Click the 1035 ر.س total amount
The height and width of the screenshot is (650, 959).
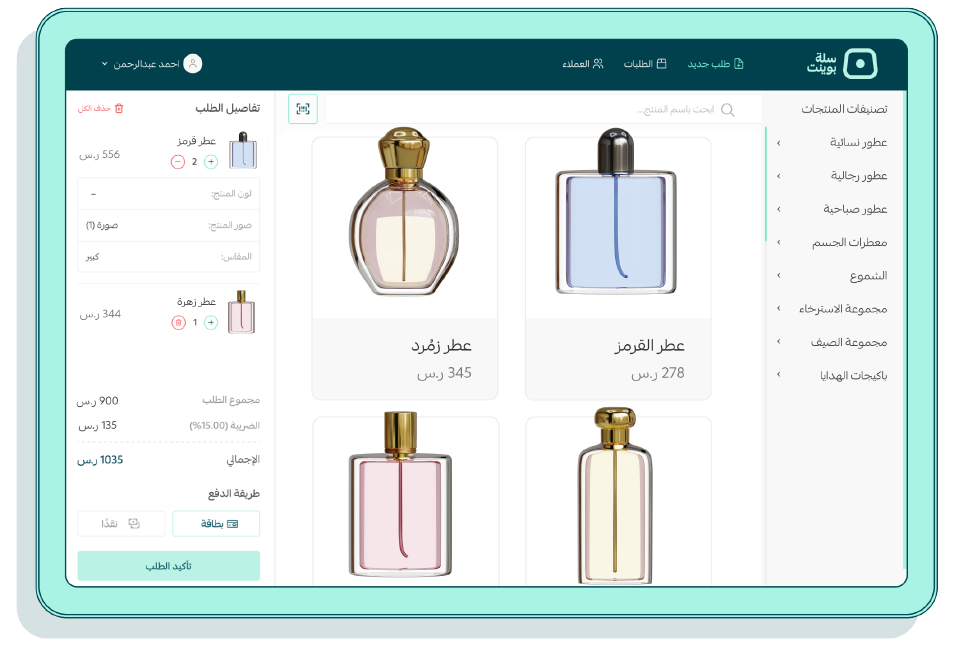pos(100,460)
